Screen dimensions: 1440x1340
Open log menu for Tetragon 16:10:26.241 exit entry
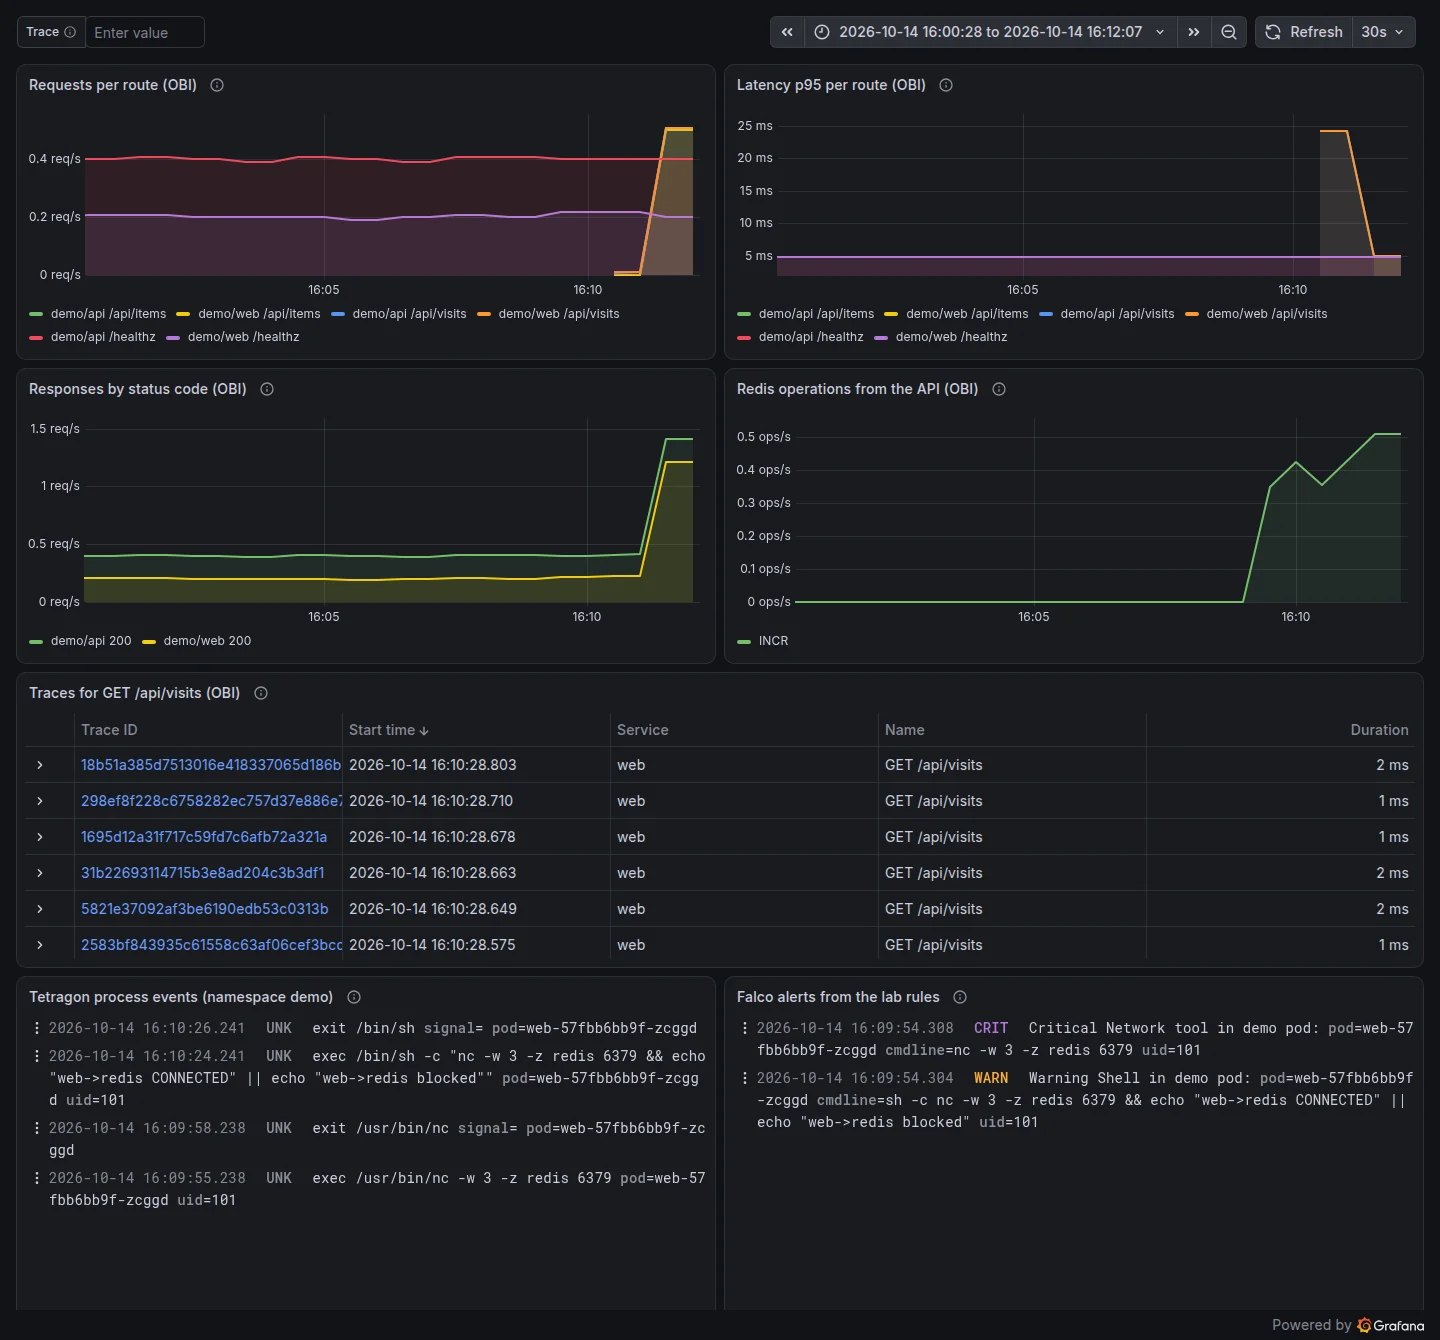coord(37,1028)
